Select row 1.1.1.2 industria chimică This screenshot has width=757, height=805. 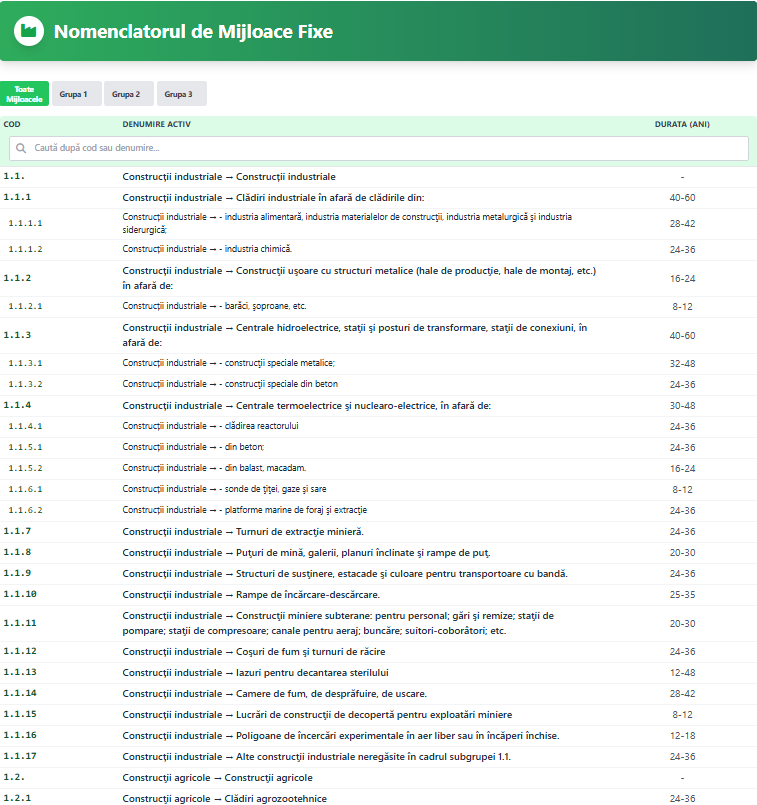(x=207, y=249)
